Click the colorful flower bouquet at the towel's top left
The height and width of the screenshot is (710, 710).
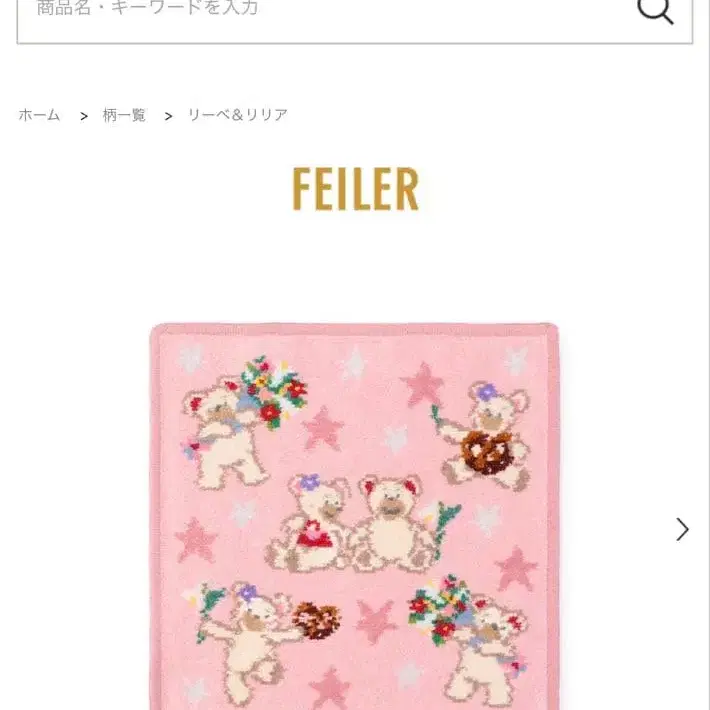273,391
